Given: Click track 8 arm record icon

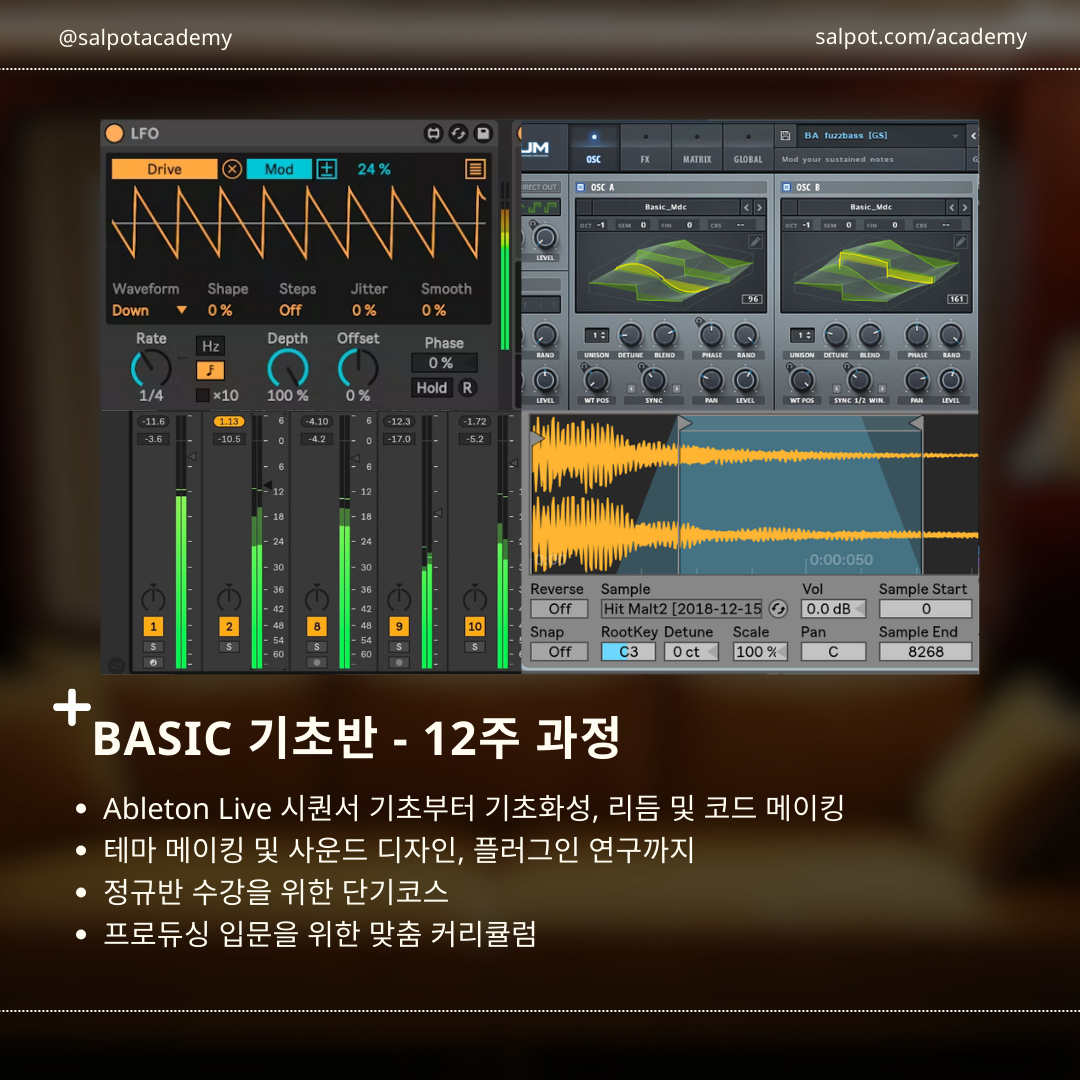Looking at the screenshot, I should [x=316, y=663].
